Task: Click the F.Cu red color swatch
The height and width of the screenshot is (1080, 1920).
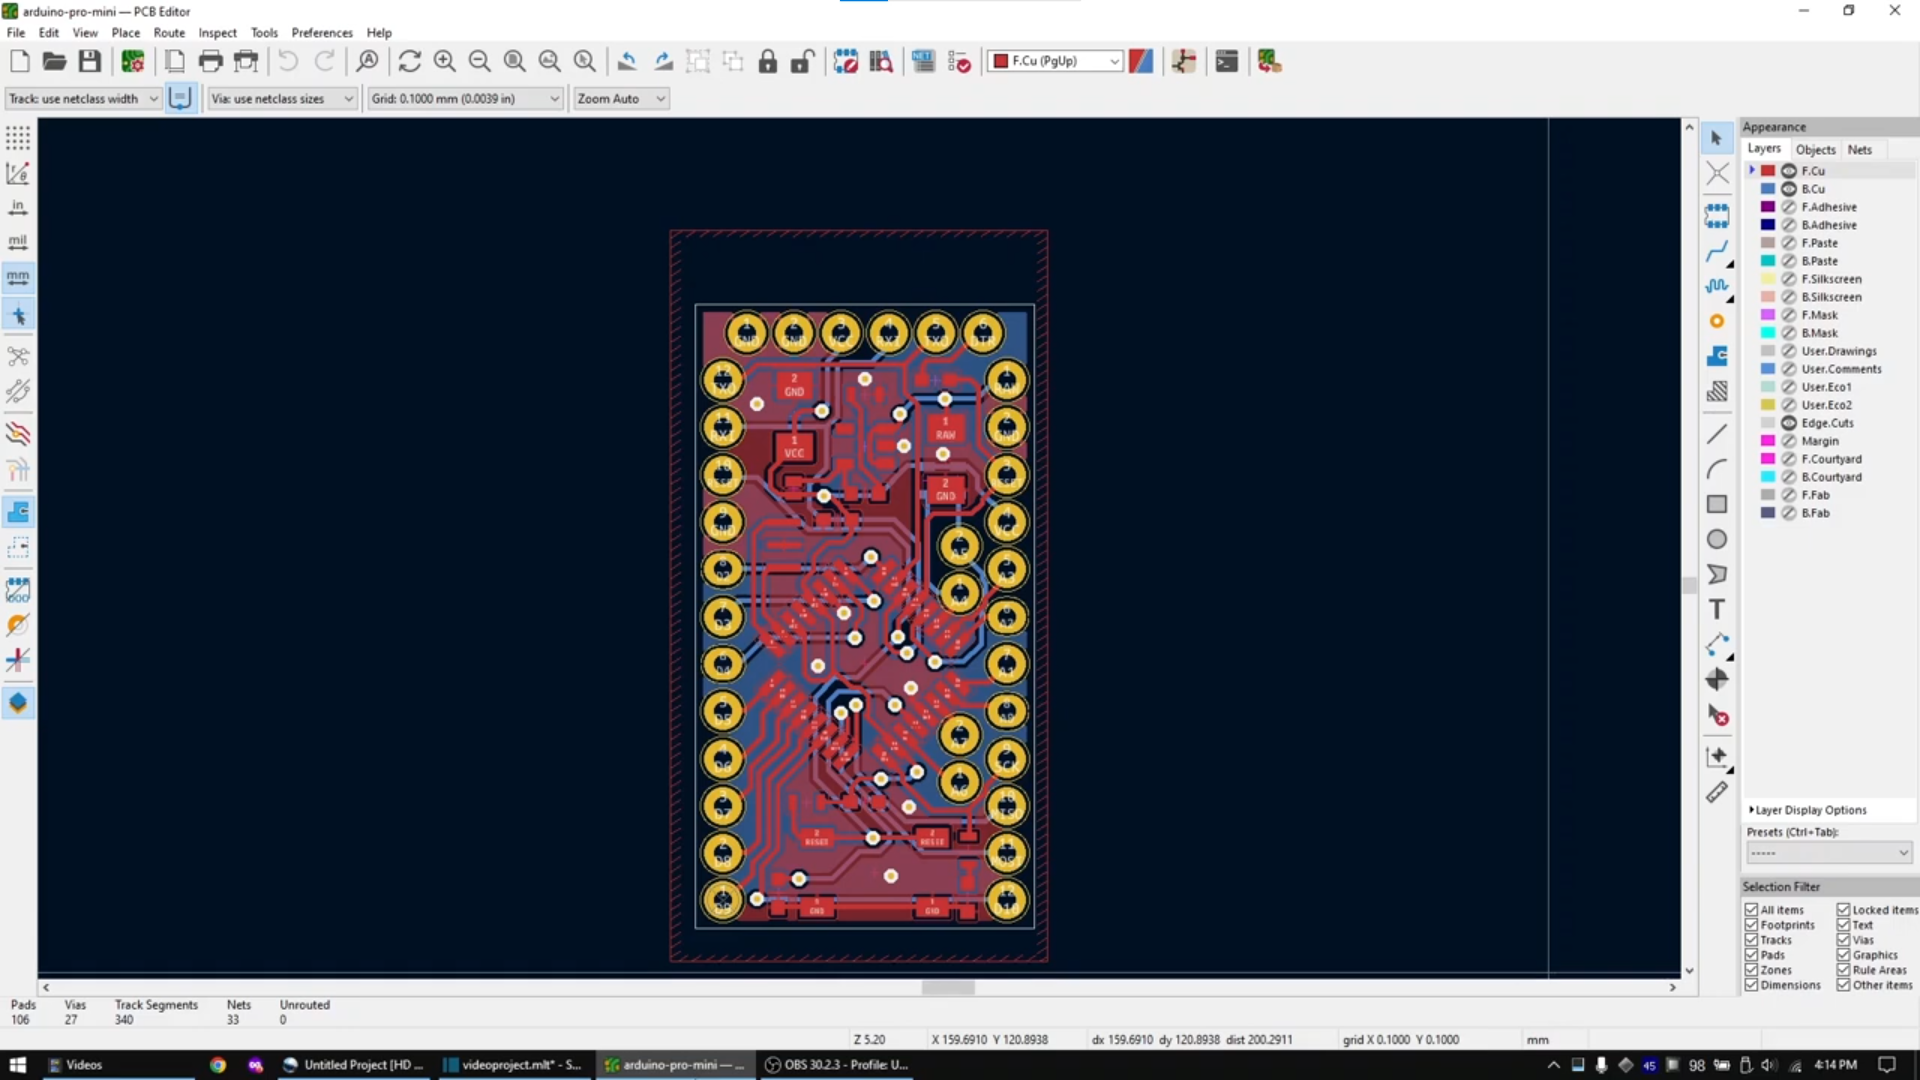Action: pos(1768,171)
